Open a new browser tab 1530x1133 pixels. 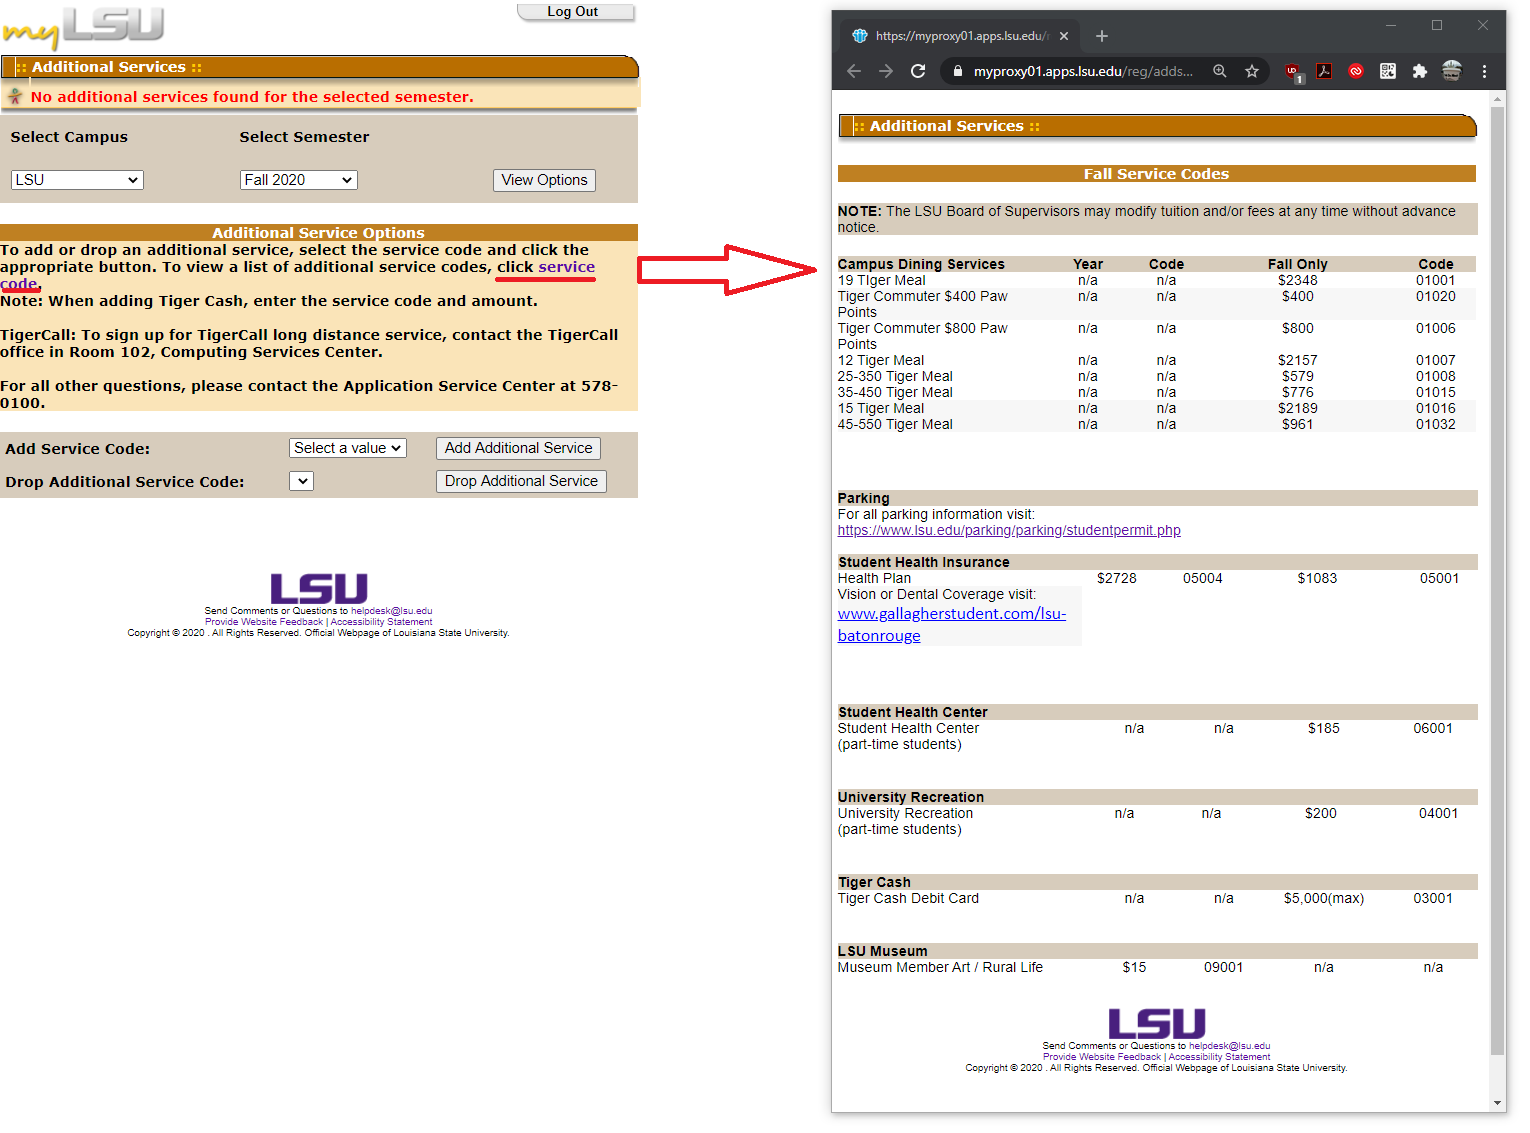(x=1102, y=36)
